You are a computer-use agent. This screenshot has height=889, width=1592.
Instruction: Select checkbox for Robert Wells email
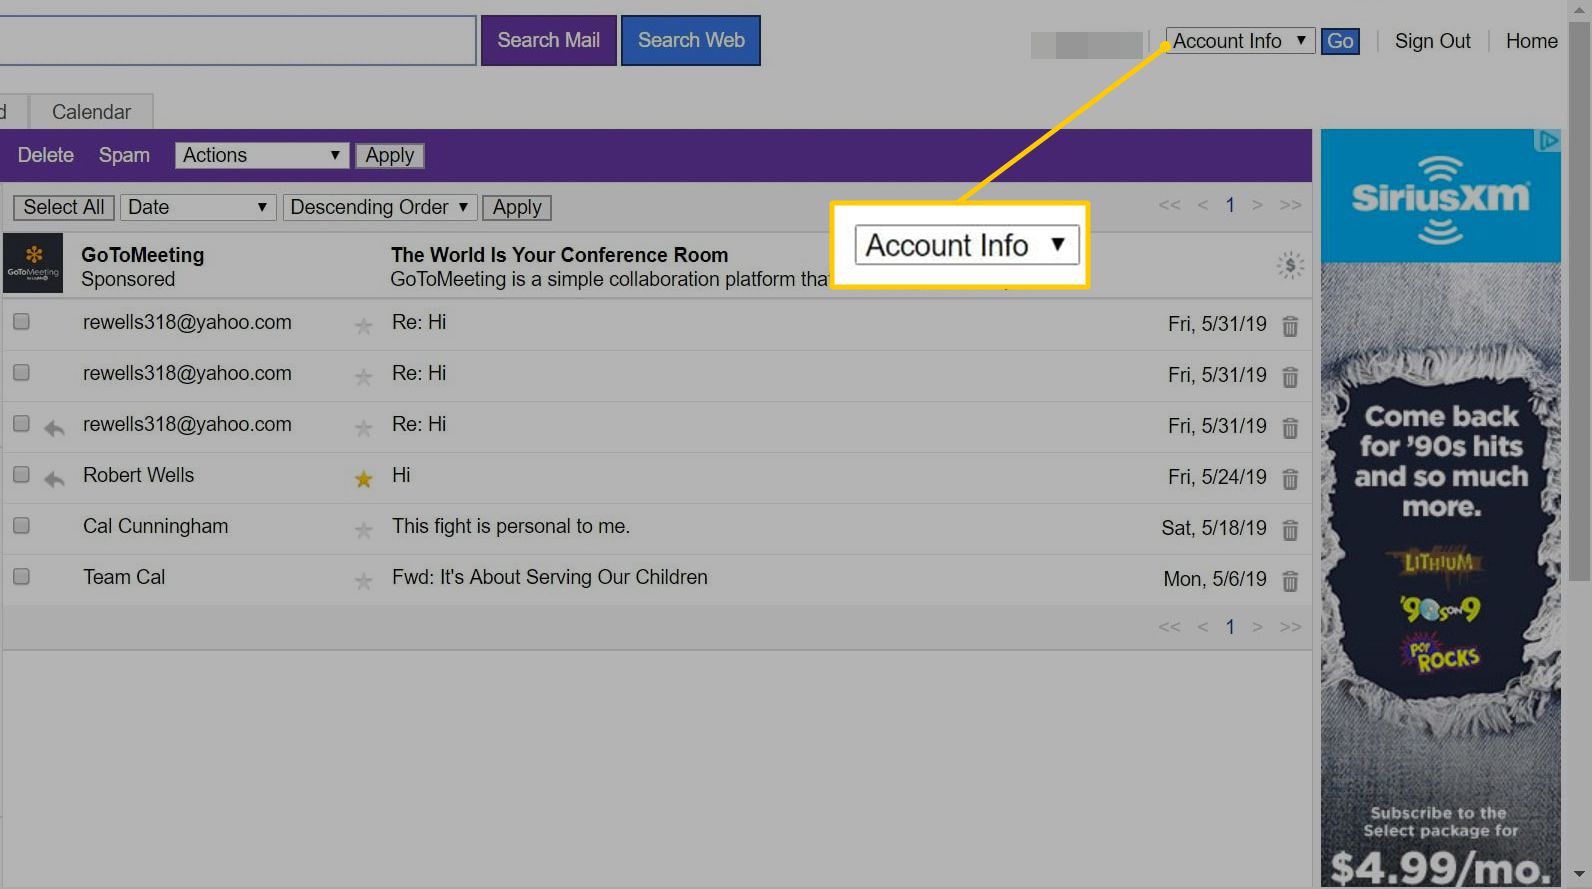point(21,474)
